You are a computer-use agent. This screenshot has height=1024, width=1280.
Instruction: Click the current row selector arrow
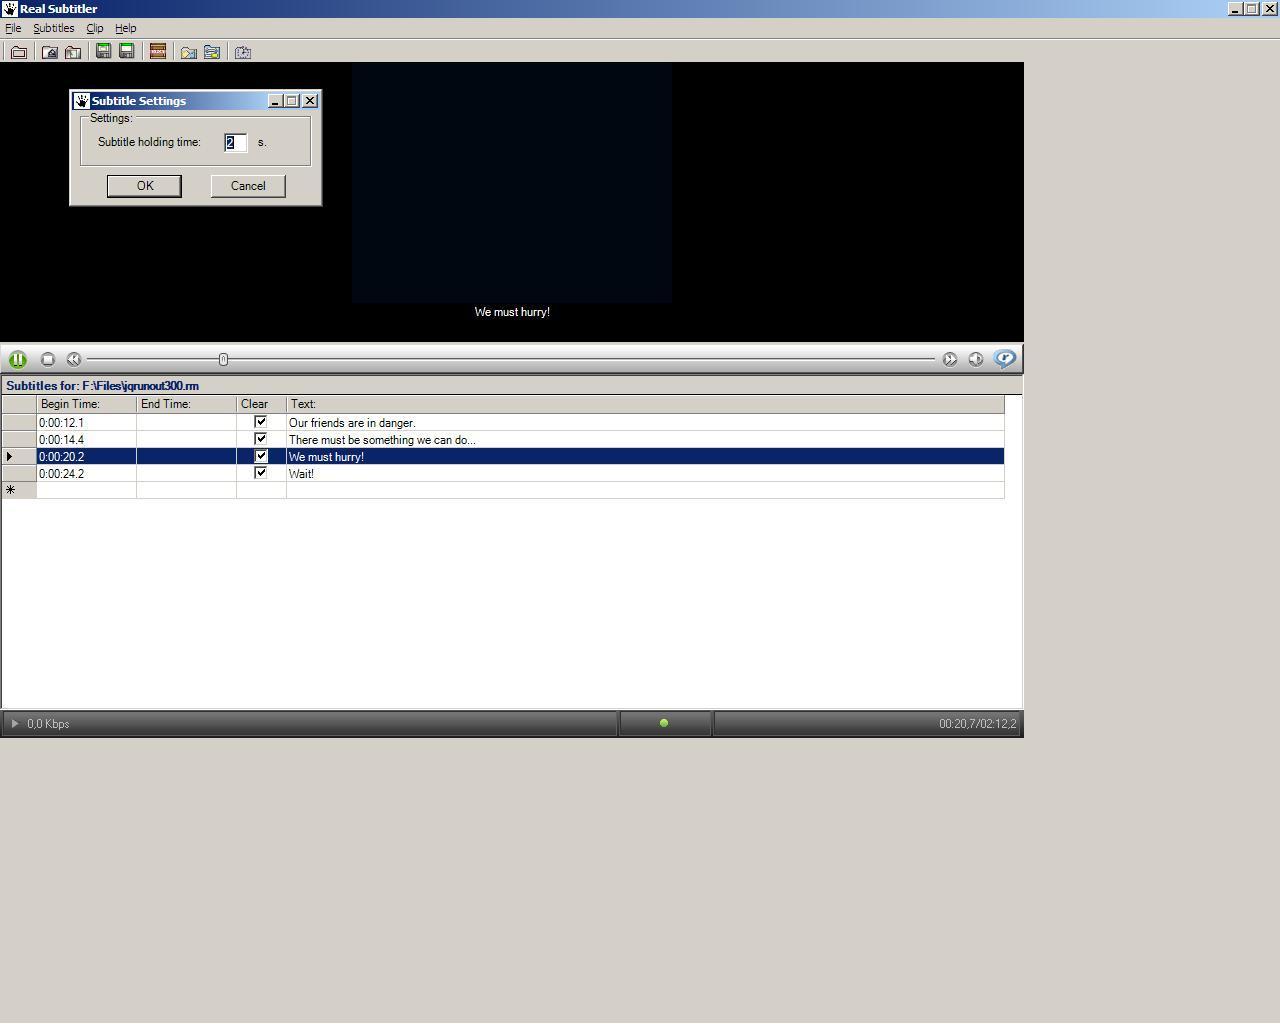click(19, 457)
